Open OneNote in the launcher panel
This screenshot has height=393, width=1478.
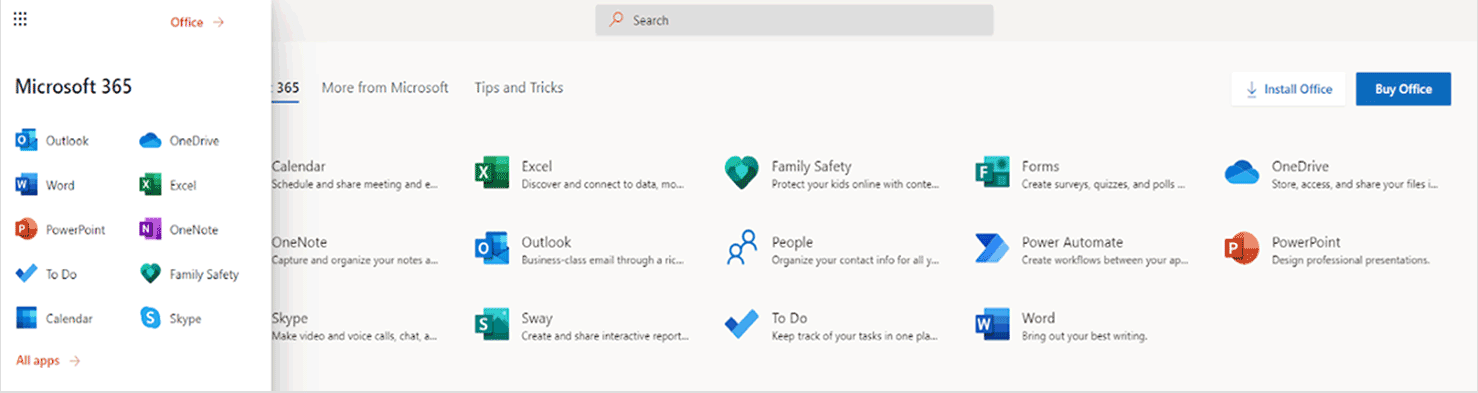(179, 230)
